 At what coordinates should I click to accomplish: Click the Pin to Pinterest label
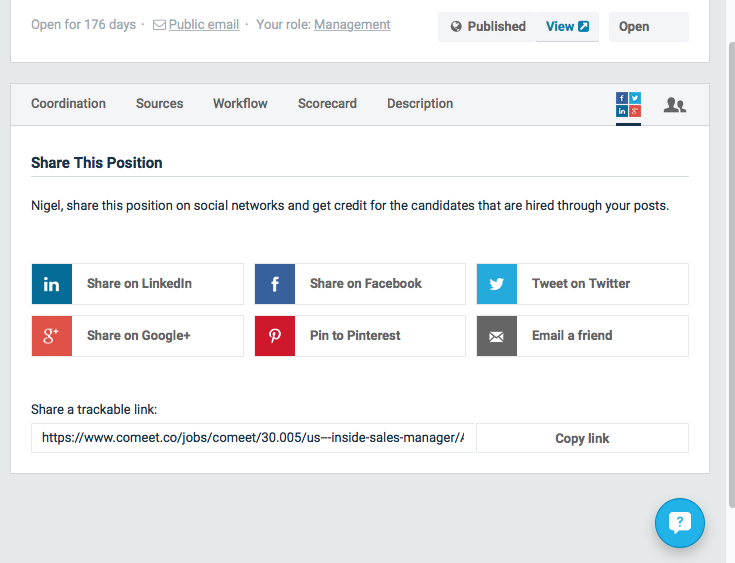click(355, 336)
